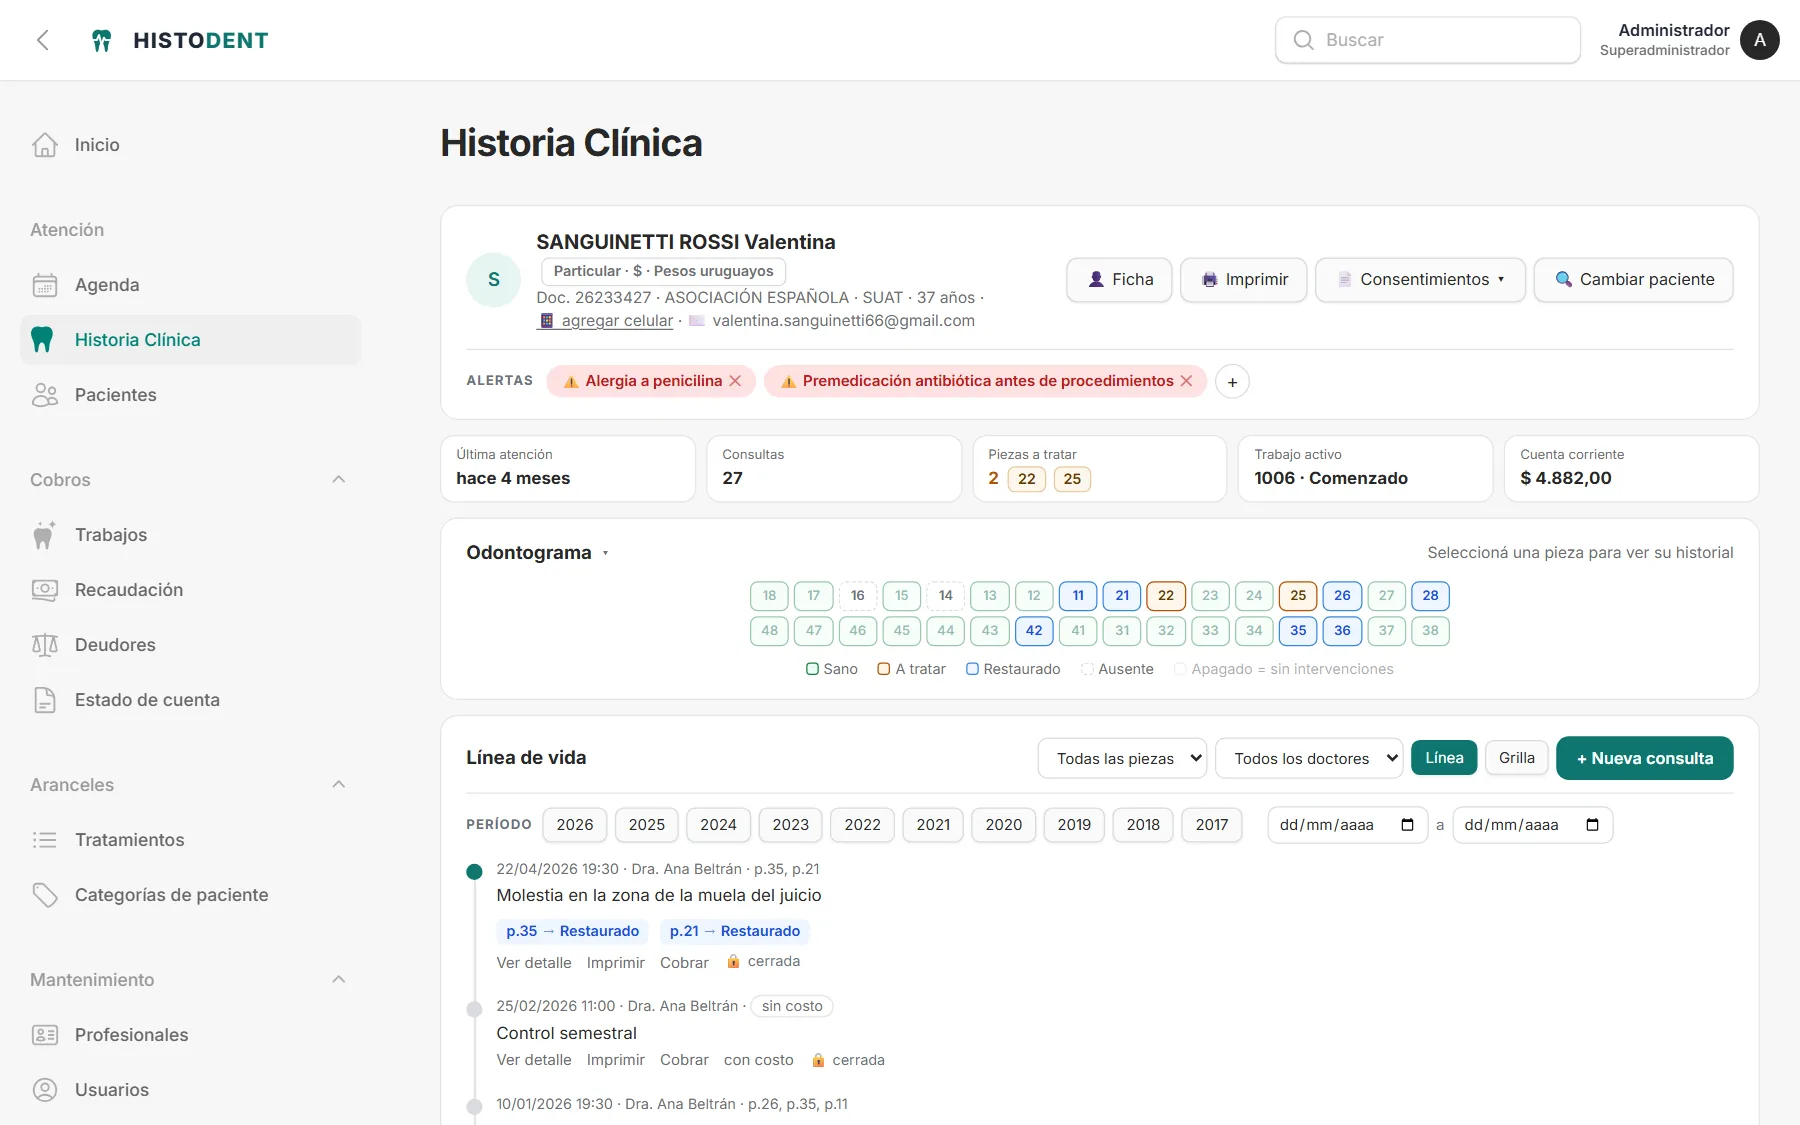Collapse the Cobros sidebar section

339,480
